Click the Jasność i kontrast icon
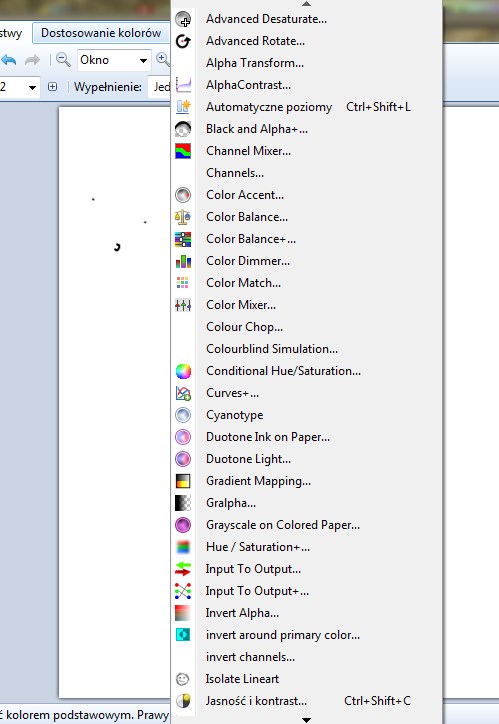 click(x=183, y=701)
